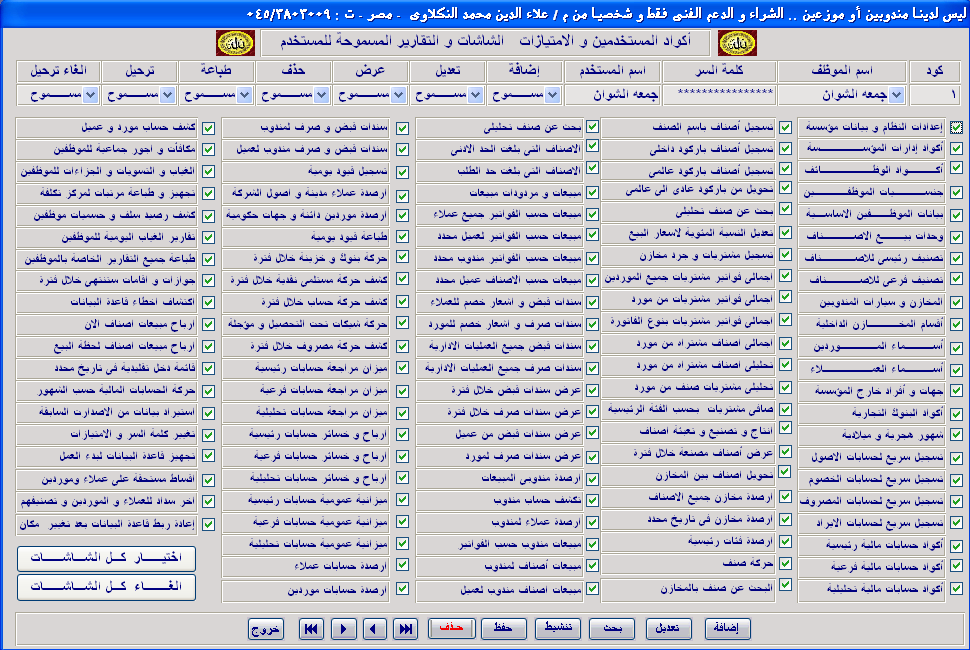Open the طباعة permission dropdown
This screenshot has height=650, width=970.
point(244,95)
